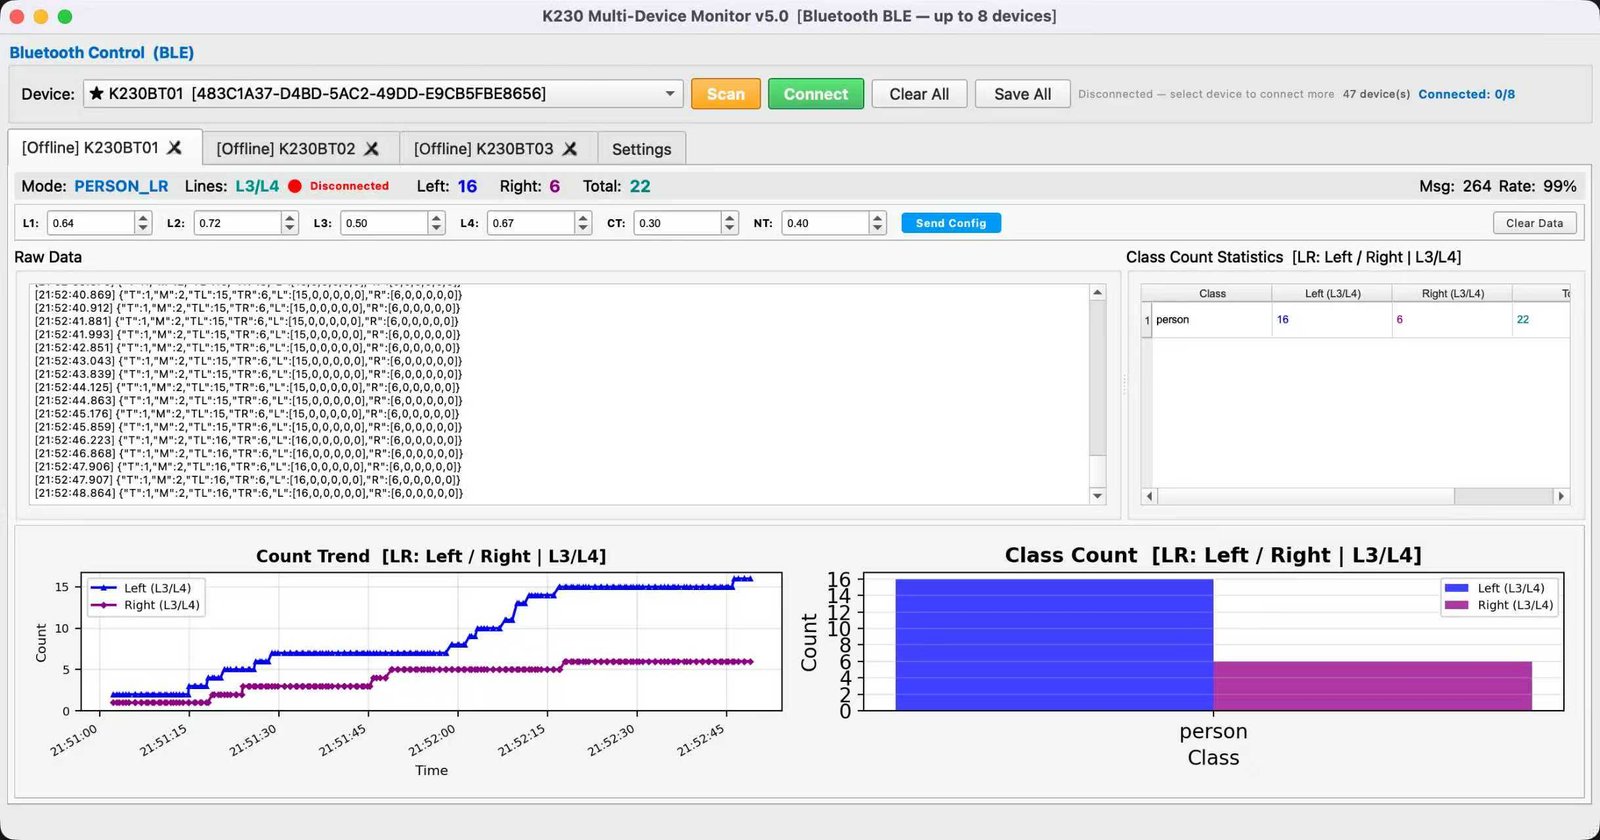The image size is (1600, 840).
Task: Click Right (L3/L4) legend entry in Count Trend
Action: tap(146, 605)
